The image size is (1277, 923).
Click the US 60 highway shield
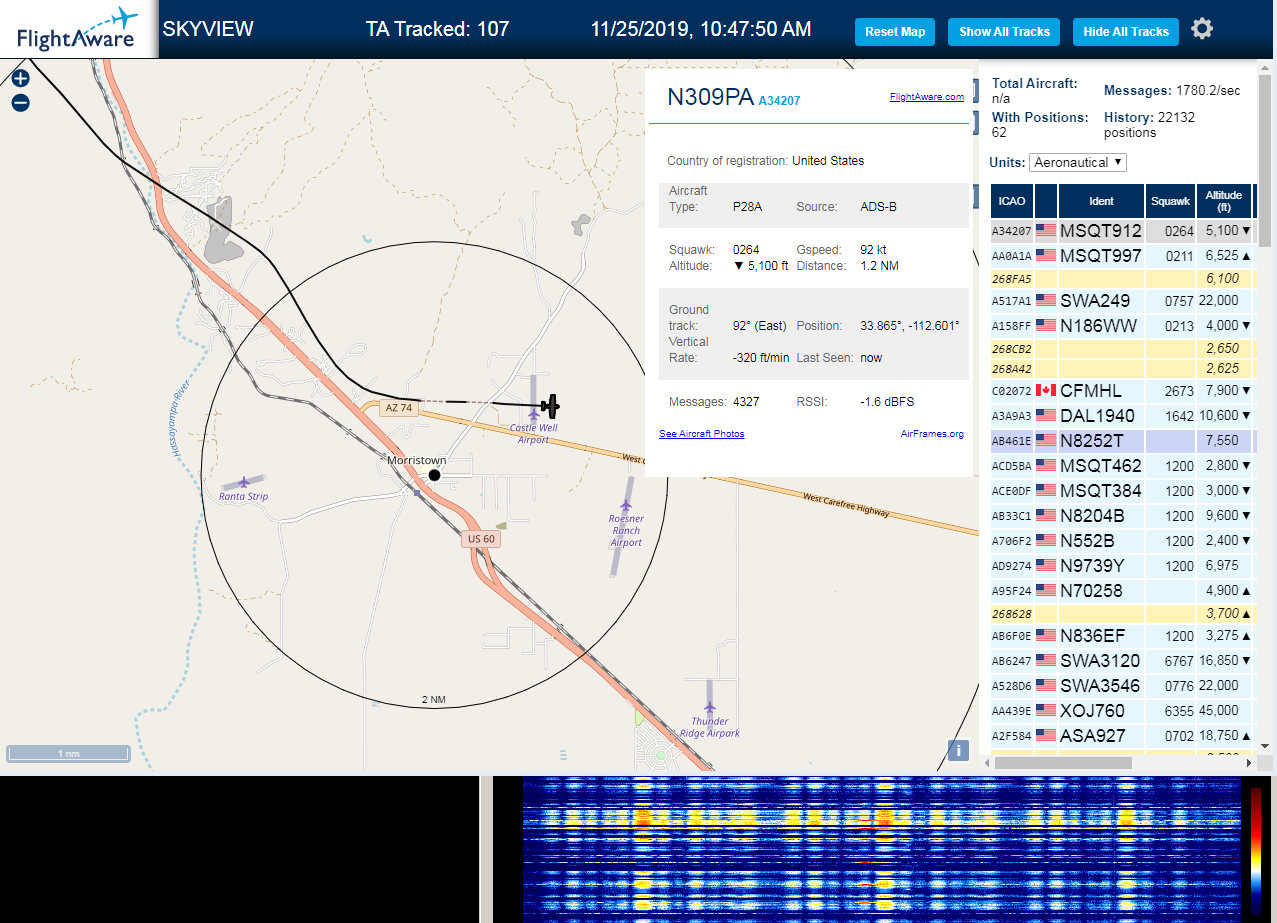[x=481, y=539]
